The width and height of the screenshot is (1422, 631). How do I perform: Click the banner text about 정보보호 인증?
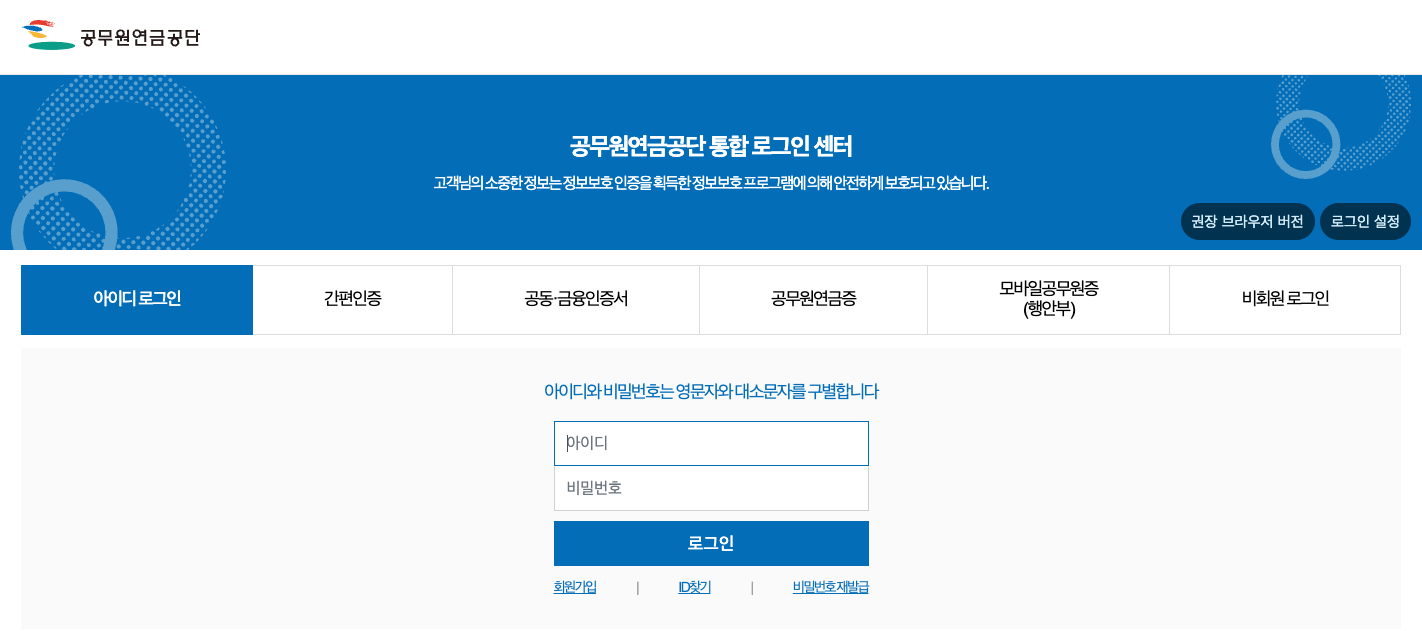(x=711, y=183)
